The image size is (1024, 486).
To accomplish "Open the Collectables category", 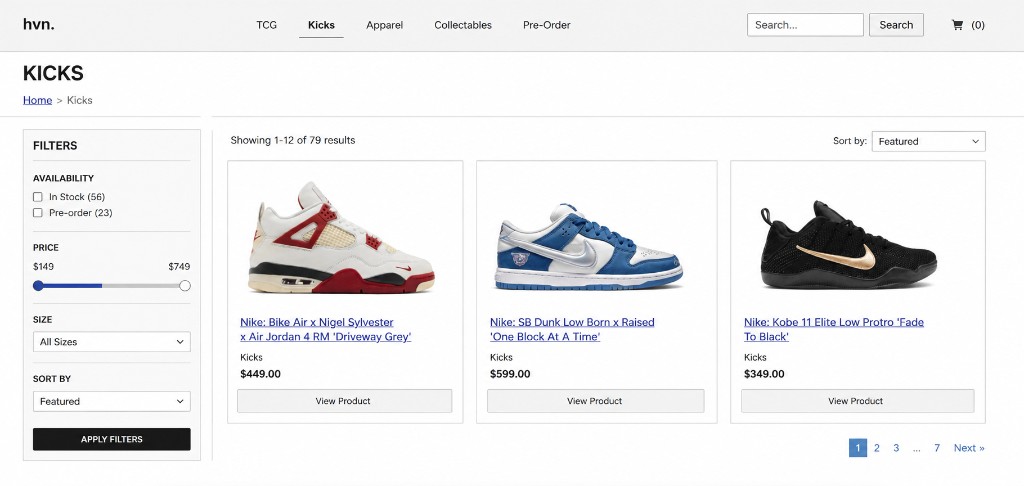I will [x=463, y=25].
